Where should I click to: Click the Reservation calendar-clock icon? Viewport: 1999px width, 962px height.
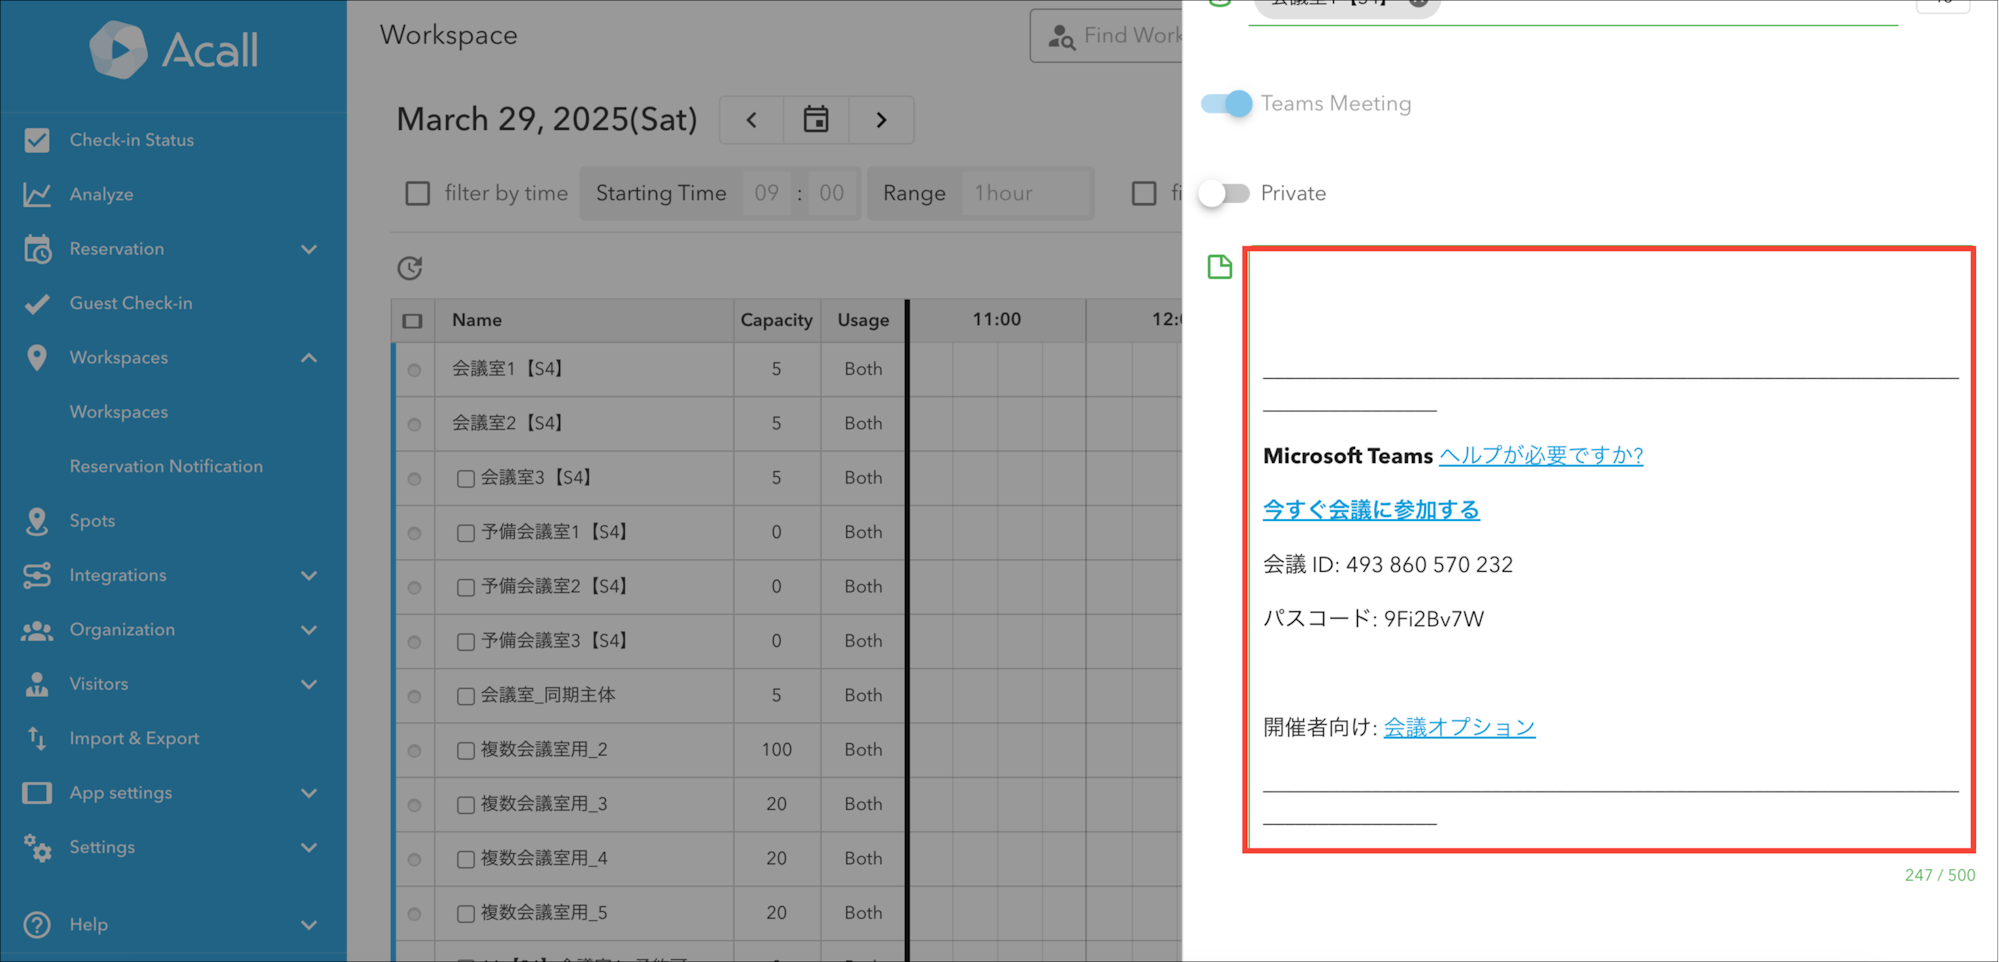point(37,249)
